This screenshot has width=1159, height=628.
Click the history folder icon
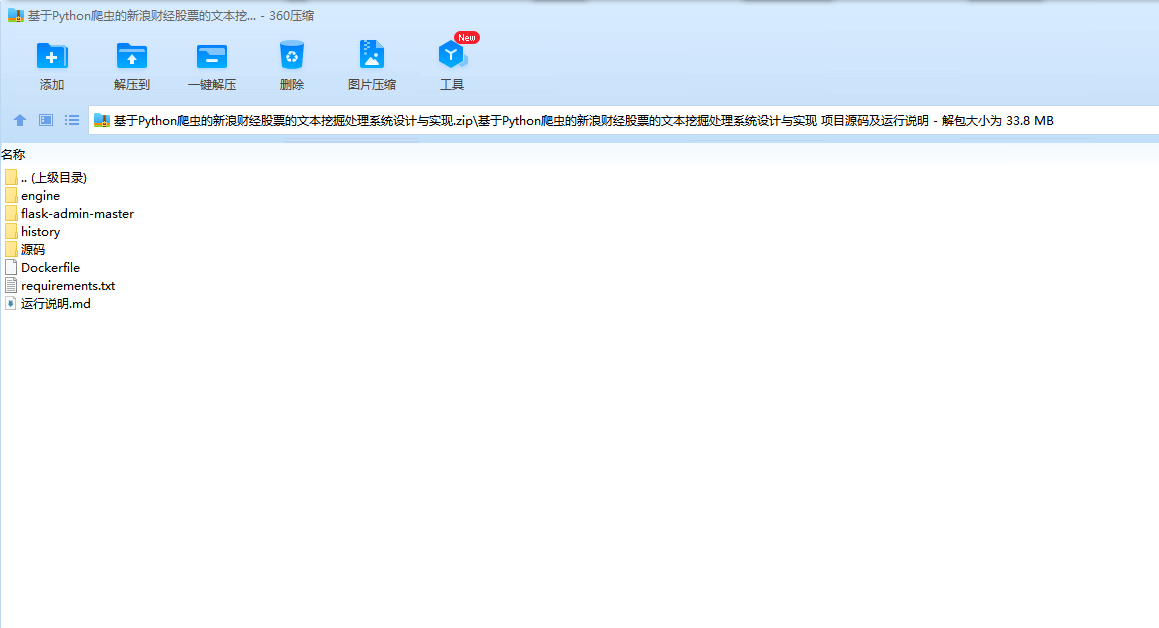11,231
